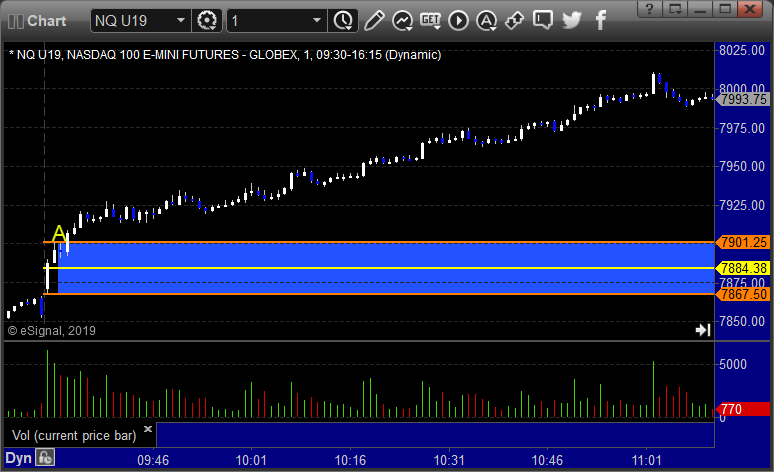Click the 7850.00 price axis label
The width and height of the screenshot is (774, 472).
coord(742,321)
